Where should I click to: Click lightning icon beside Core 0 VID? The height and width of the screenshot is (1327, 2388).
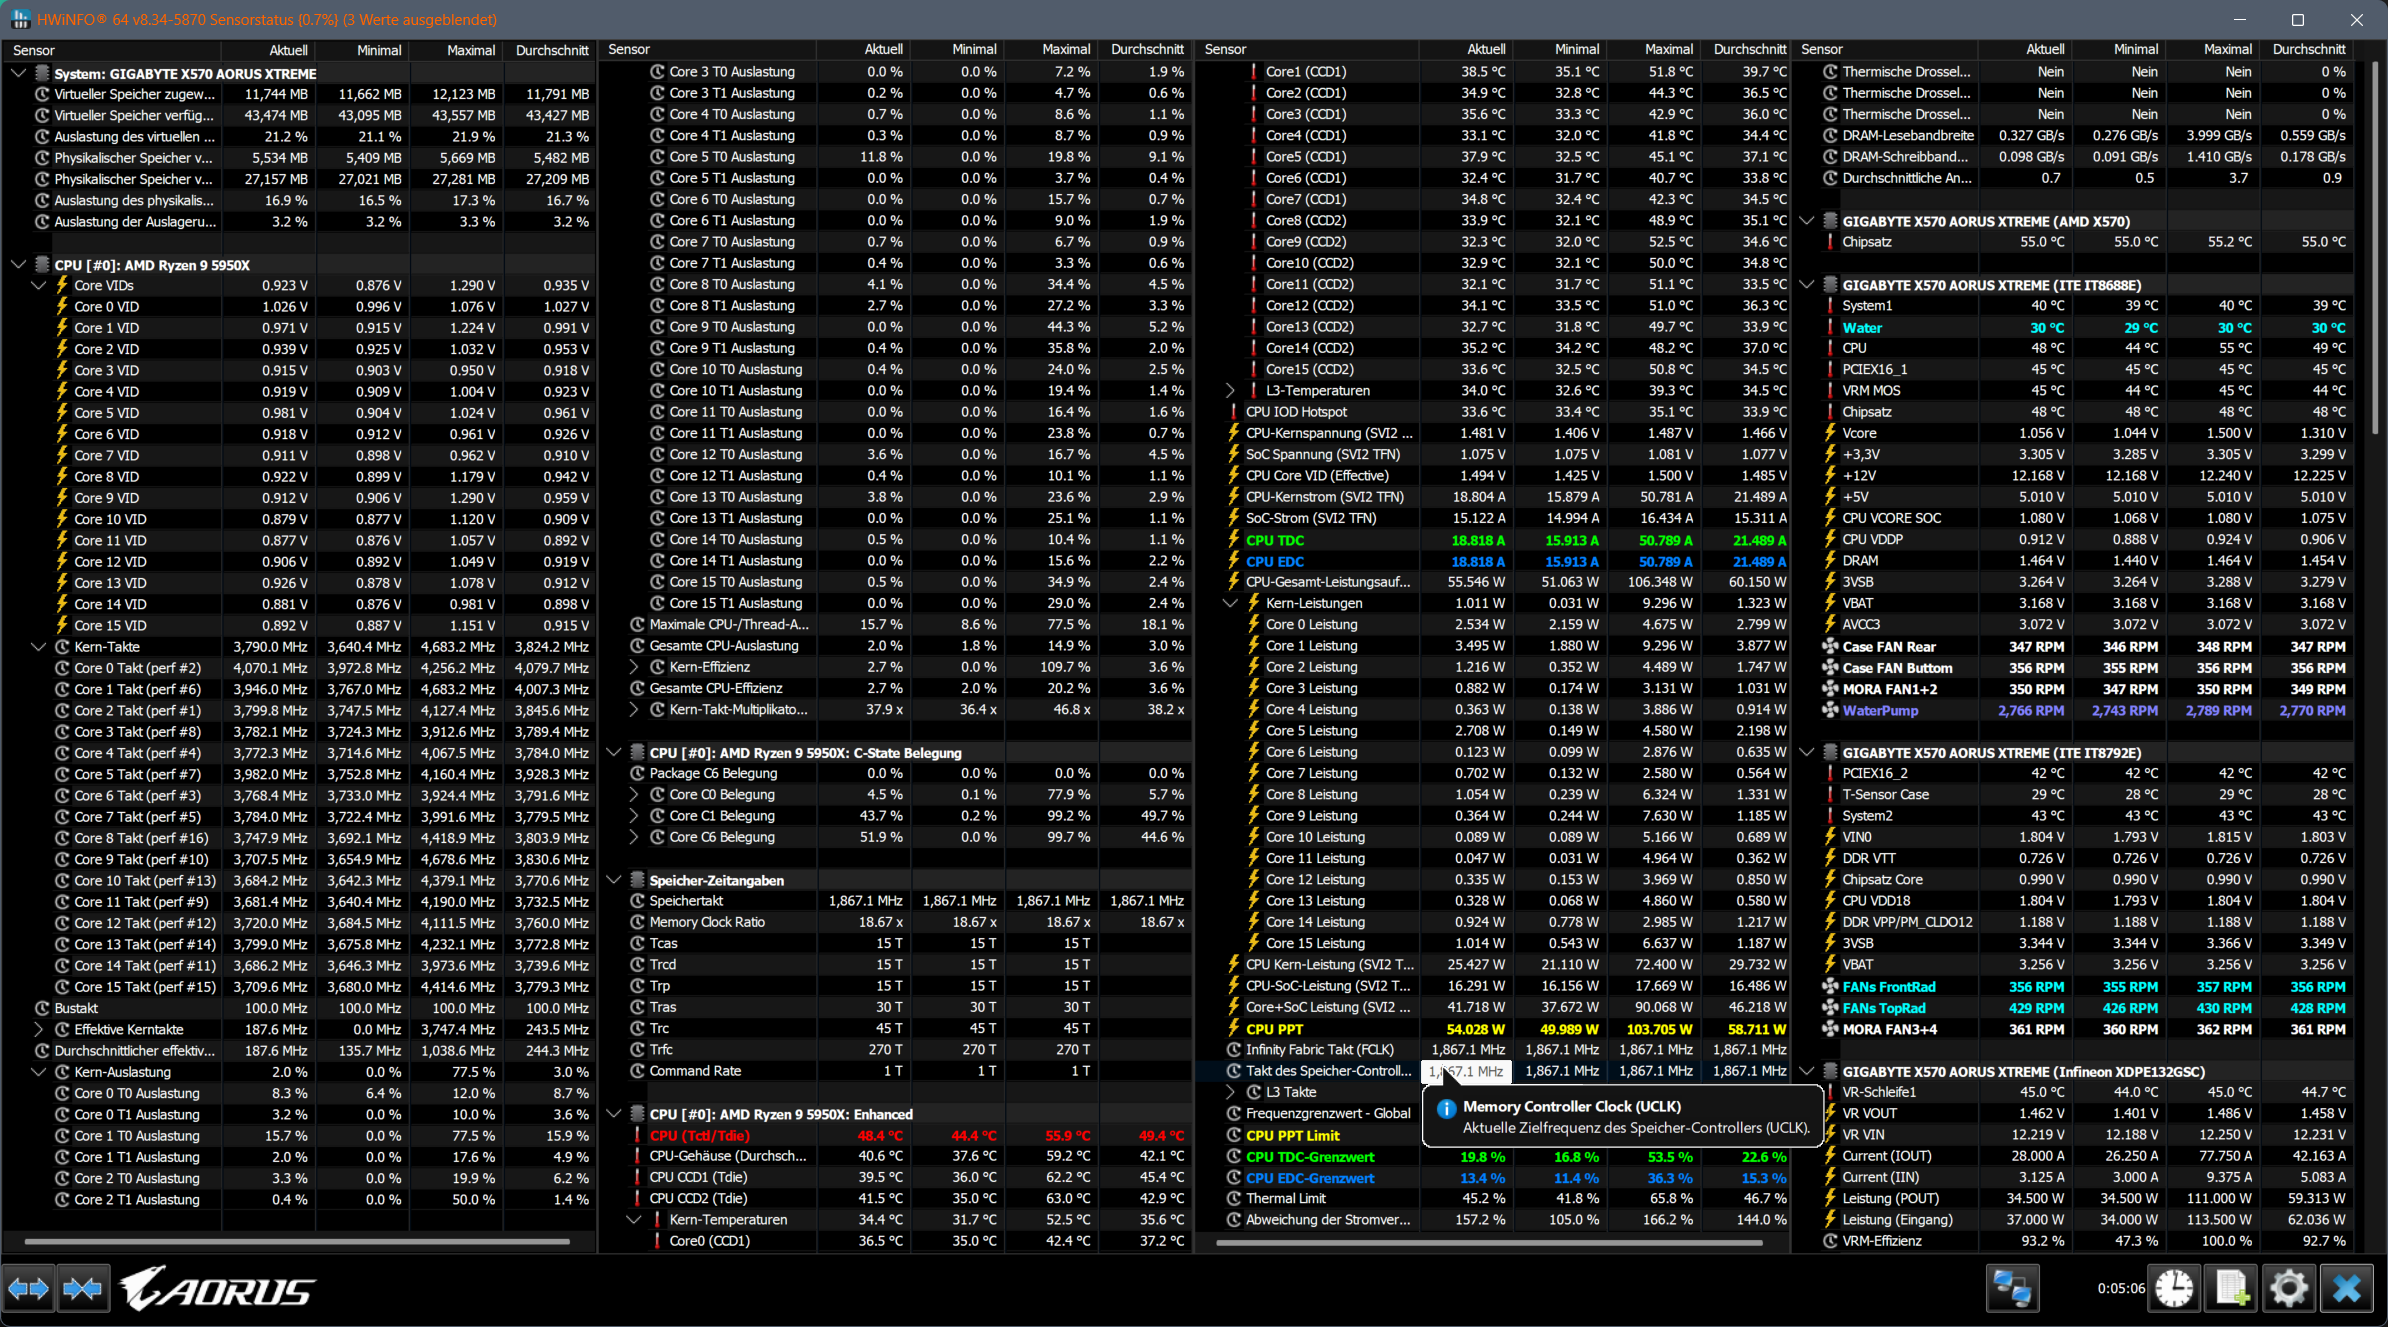tap(62, 307)
